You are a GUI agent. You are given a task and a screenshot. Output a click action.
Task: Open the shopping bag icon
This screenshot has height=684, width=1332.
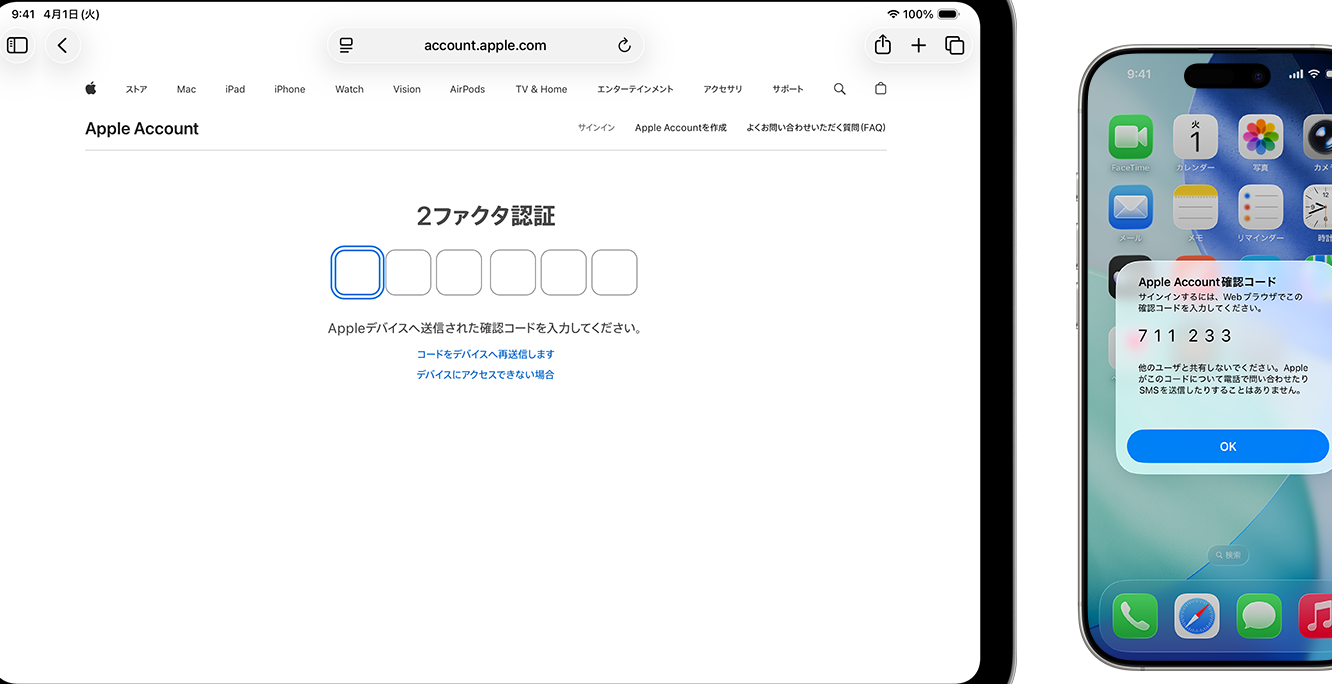tap(881, 88)
